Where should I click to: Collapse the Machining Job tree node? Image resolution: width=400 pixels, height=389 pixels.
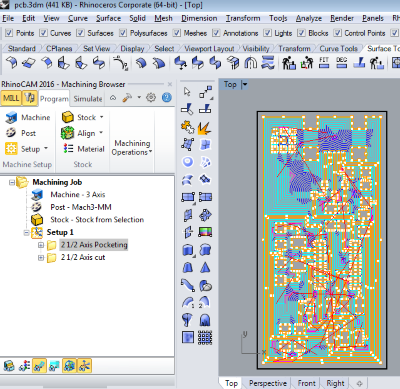[x=12, y=182]
